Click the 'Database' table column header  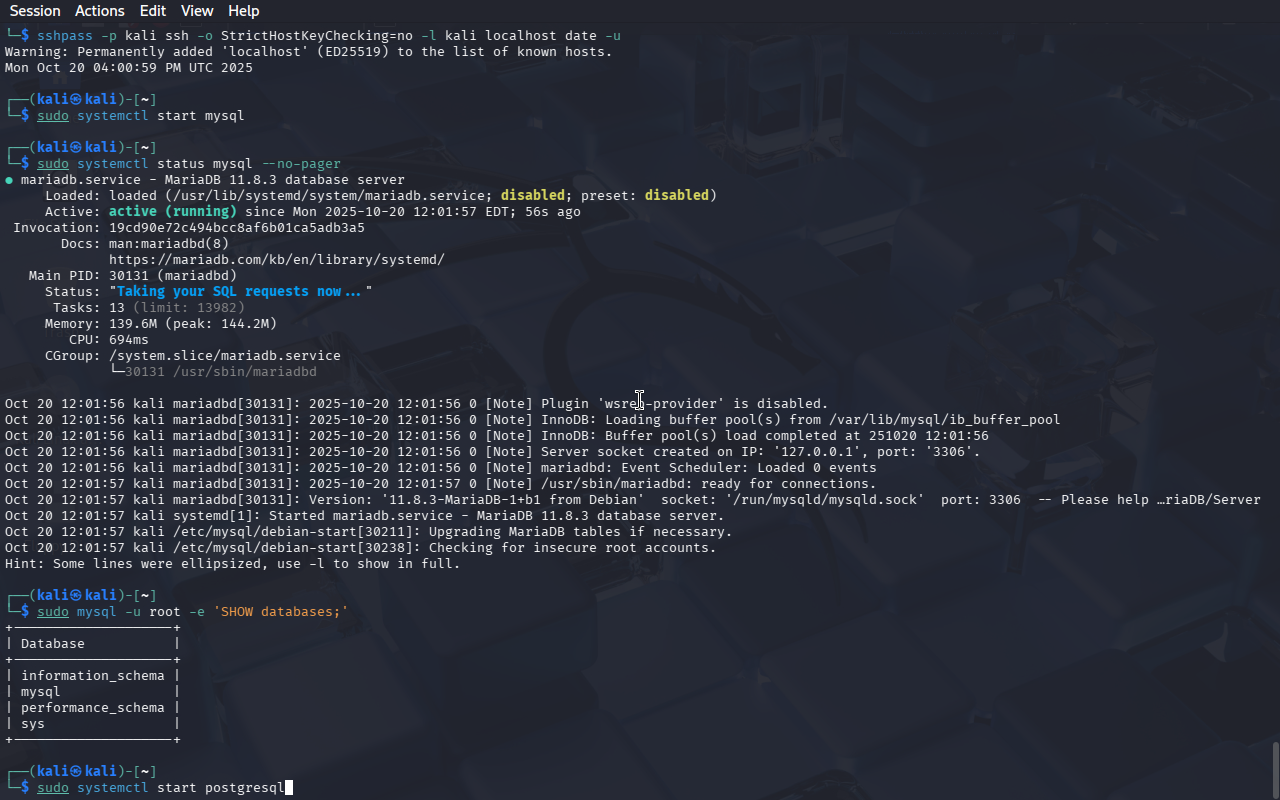point(52,644)
